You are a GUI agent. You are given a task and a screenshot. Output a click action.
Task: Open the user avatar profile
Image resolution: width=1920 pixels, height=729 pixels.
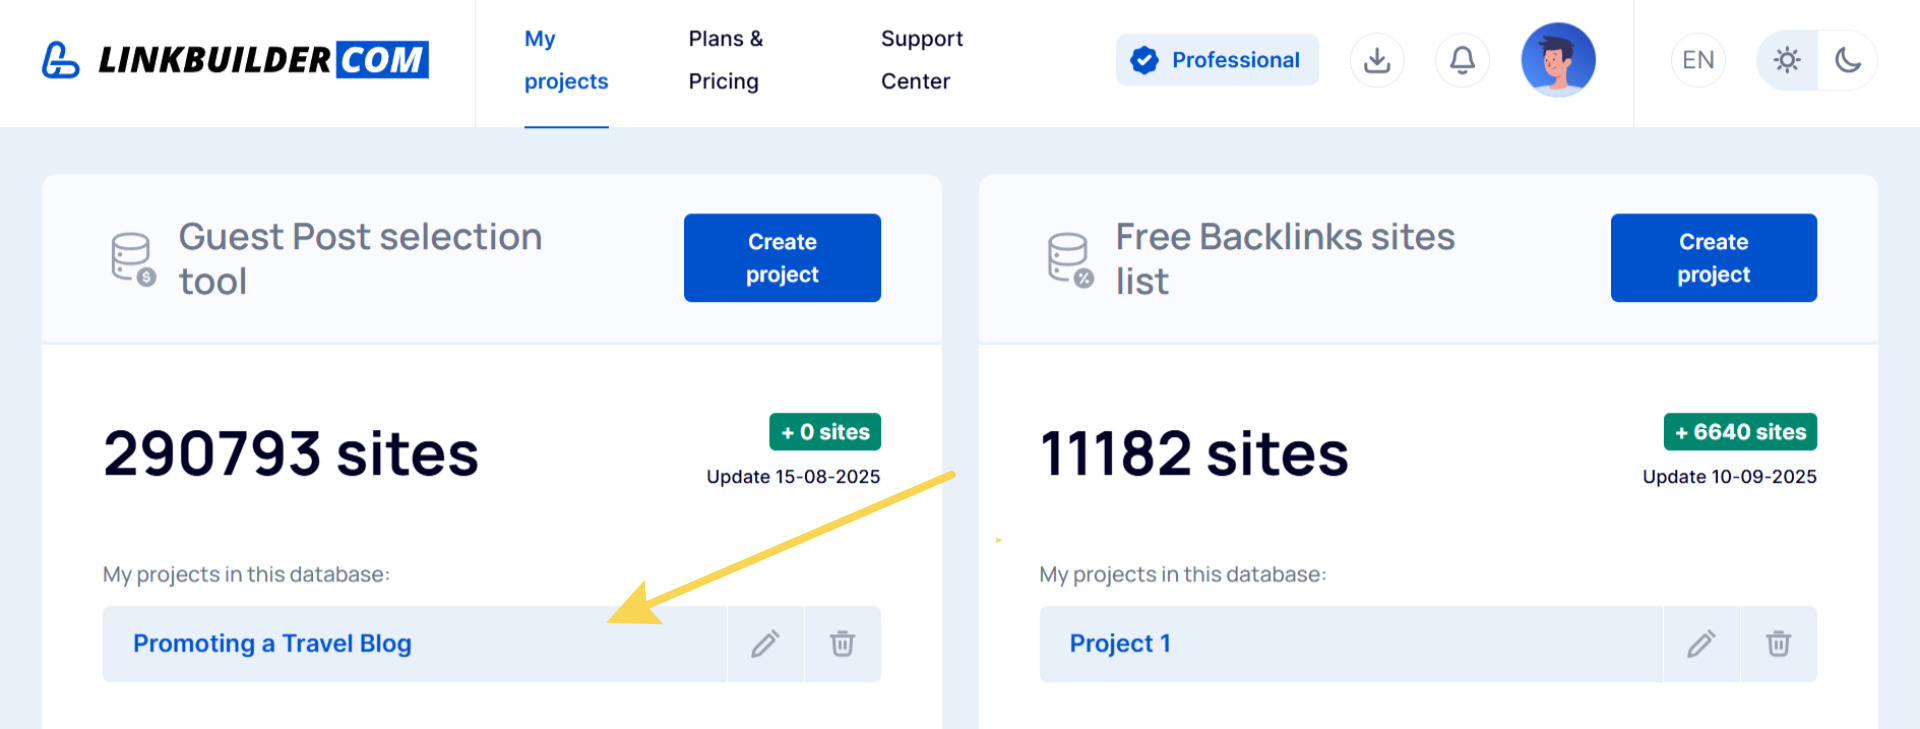(x=1558, y=60)
